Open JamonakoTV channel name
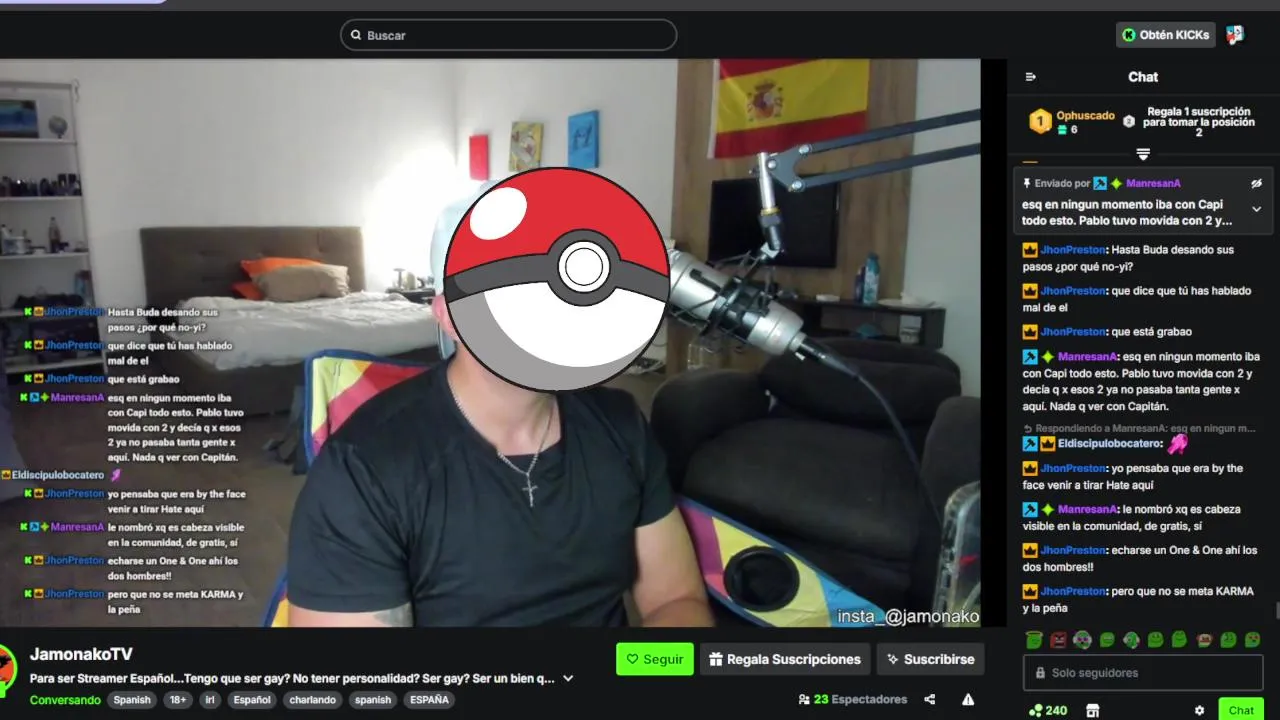The height and width of the screenshot is (720, 1280). (x=81, y=654)
